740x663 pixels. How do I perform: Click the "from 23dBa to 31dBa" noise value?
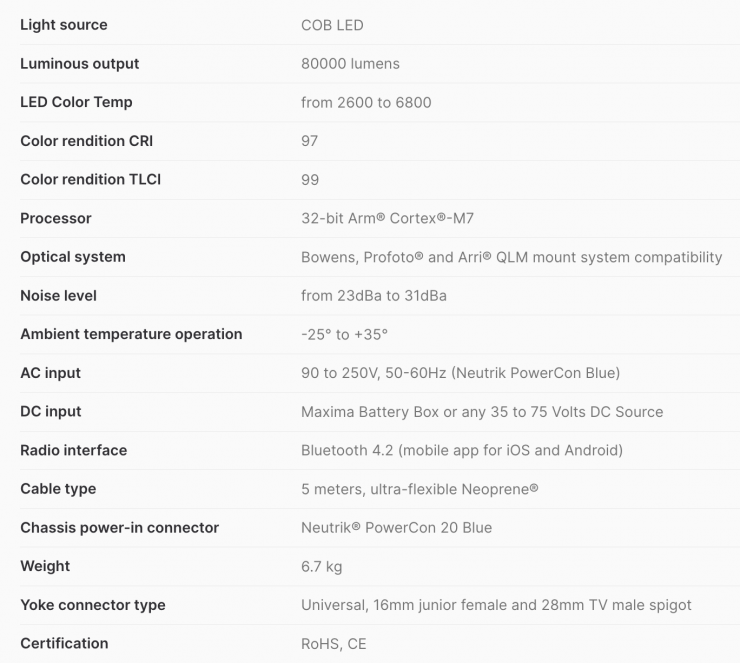pyautogui.click(x=374, y=296)
